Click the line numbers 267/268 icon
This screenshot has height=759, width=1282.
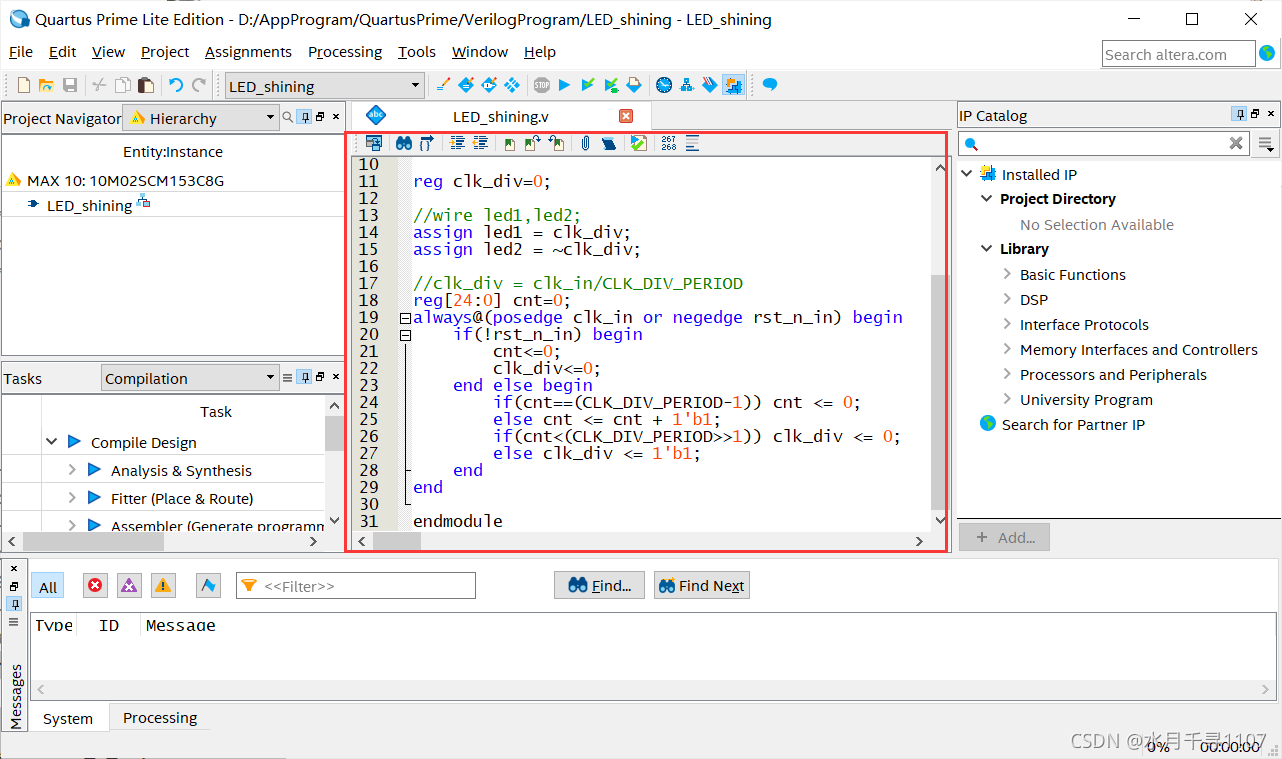pyautogui.click(x=668, y=143)
